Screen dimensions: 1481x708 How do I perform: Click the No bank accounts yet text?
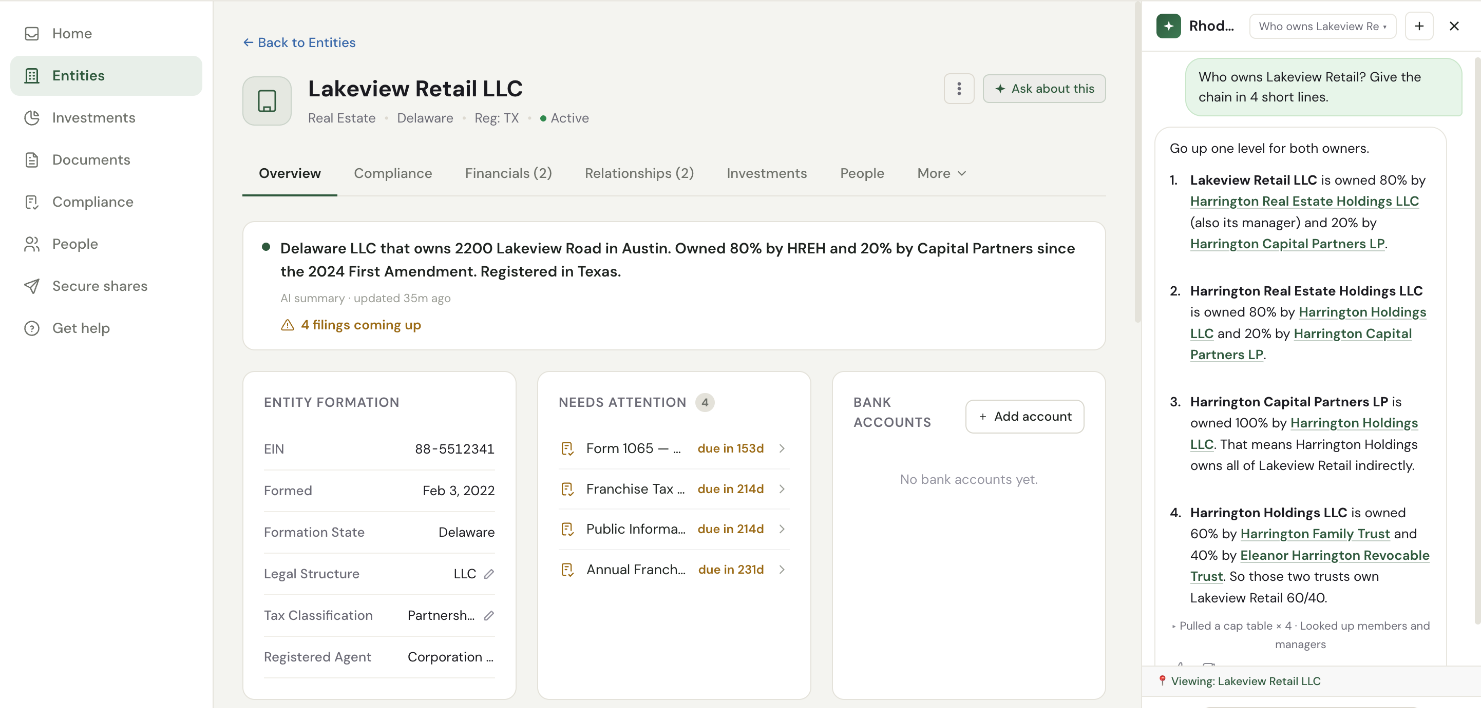click(x=969, y=479)
